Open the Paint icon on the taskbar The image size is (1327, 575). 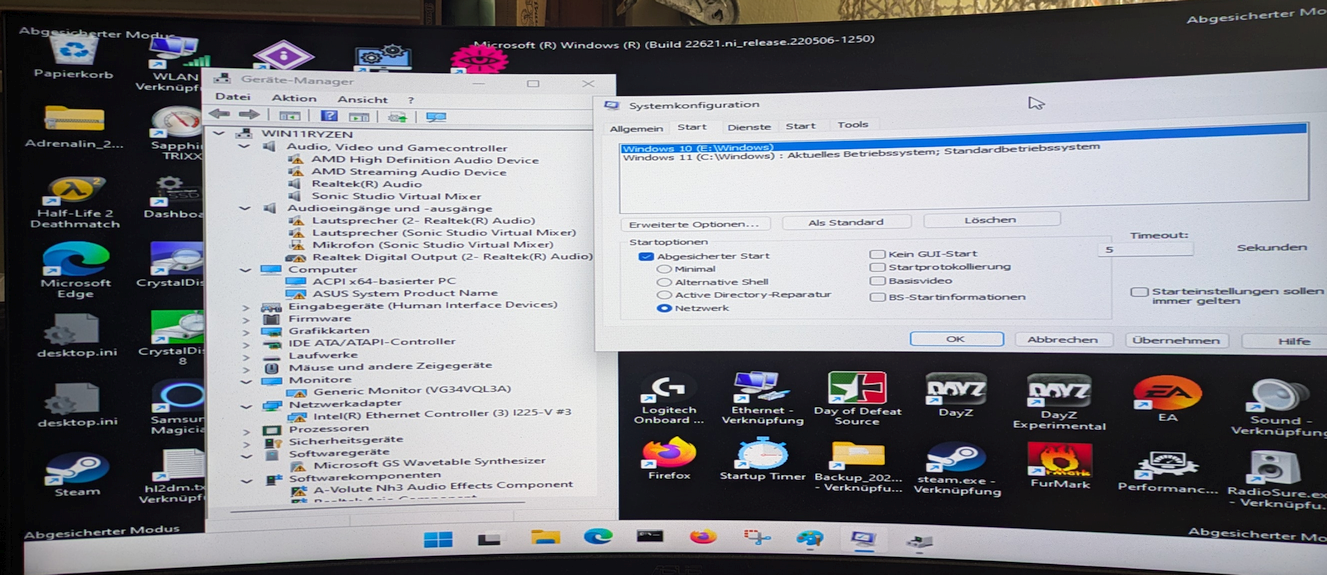809,538
